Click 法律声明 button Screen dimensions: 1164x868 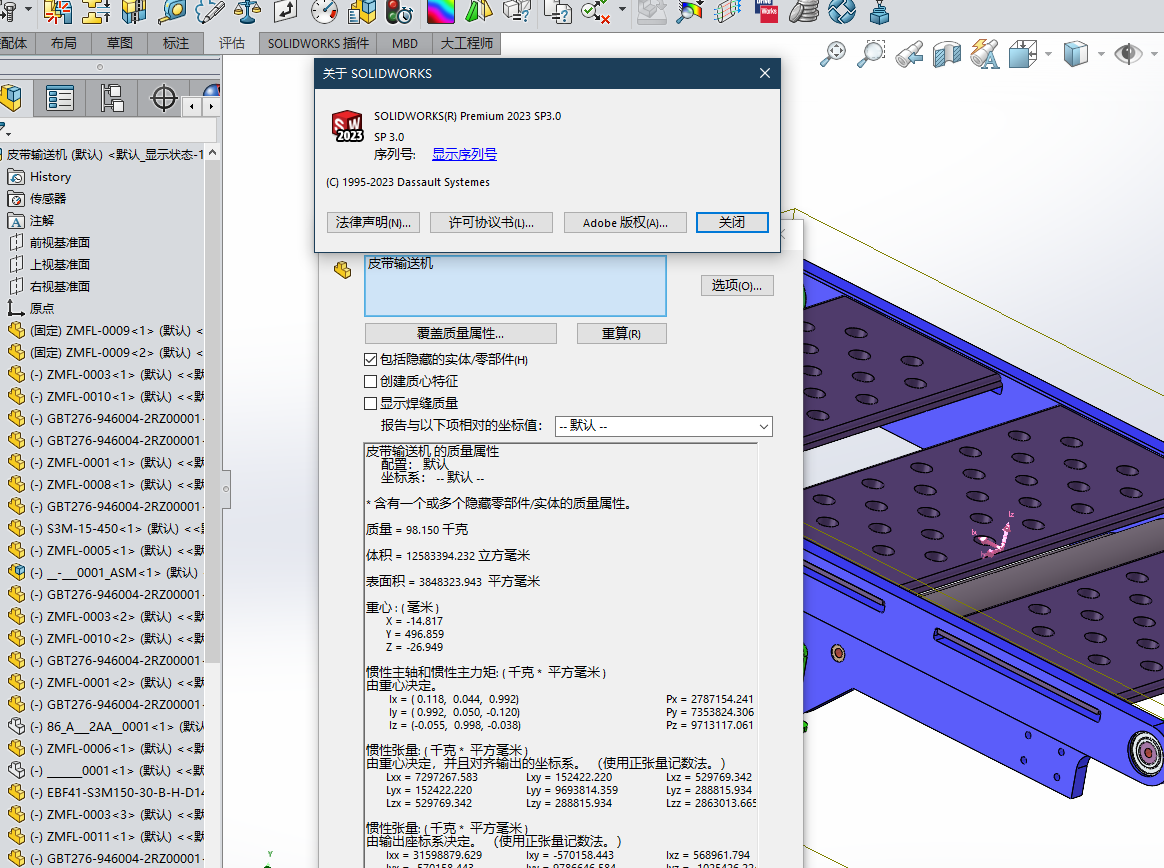tap(373, 223)
